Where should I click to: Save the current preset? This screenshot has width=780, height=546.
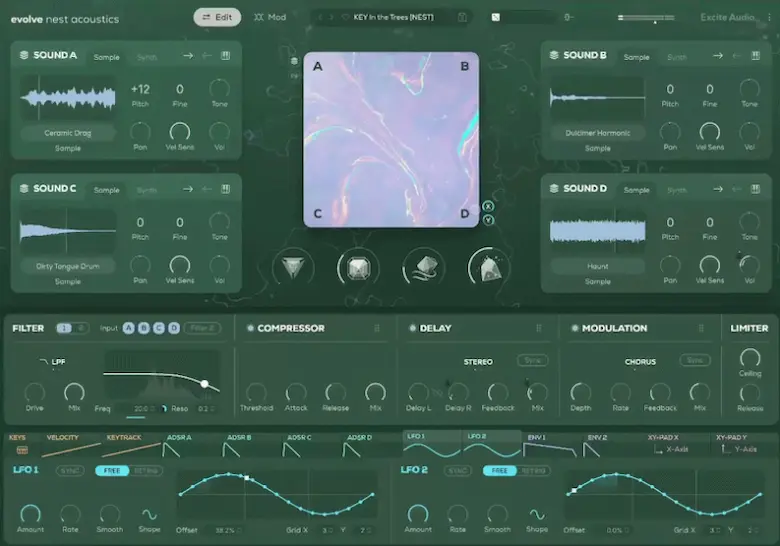(x=462, y=17)
